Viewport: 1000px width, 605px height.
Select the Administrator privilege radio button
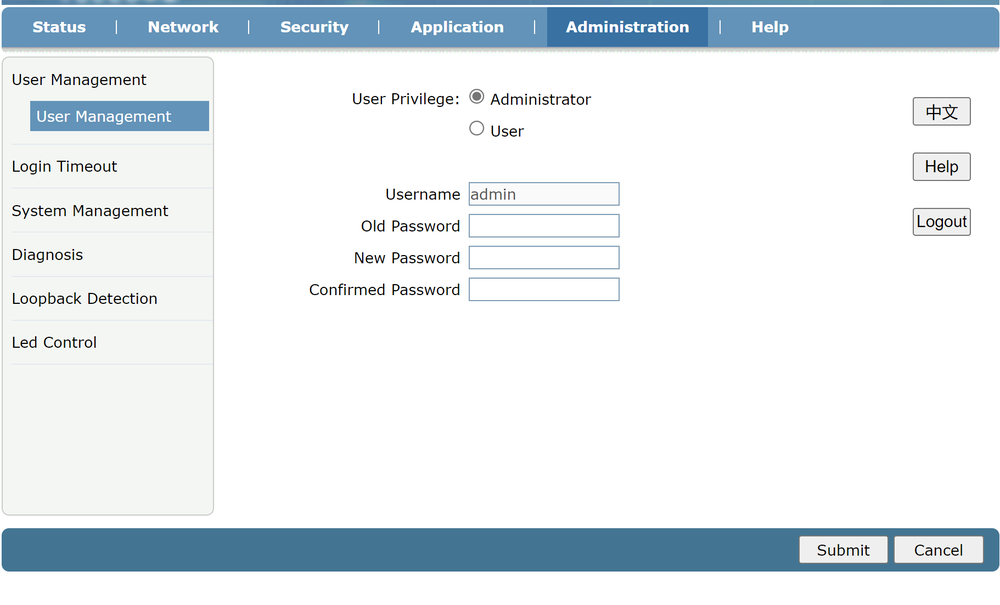click(477, 97)
